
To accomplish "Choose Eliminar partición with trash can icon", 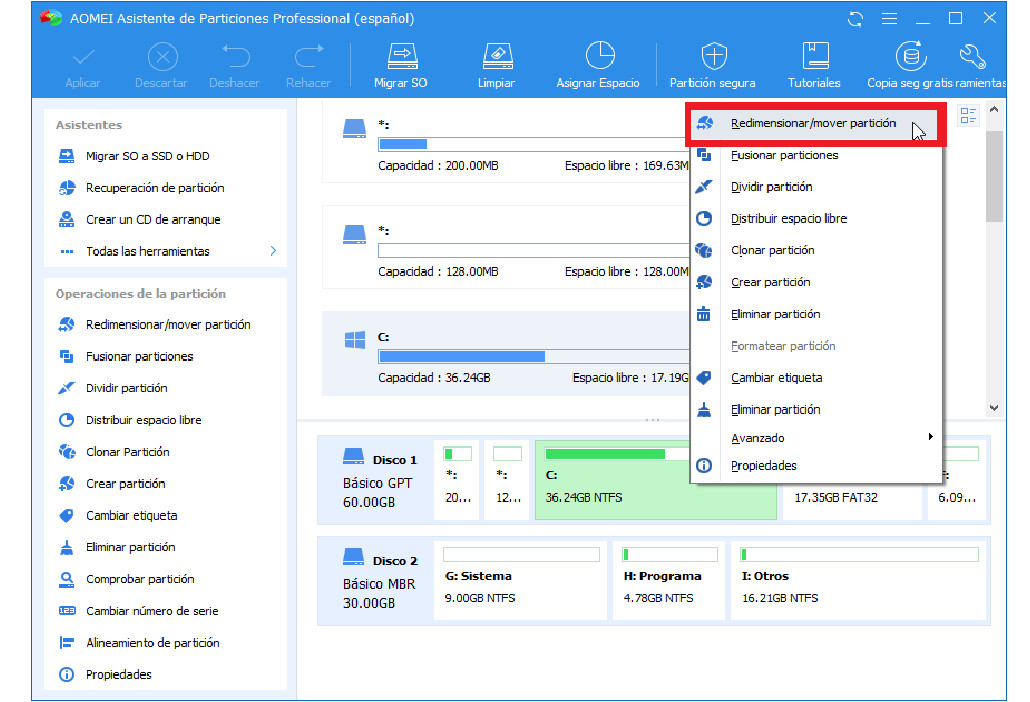I will [x=816, y=314].
